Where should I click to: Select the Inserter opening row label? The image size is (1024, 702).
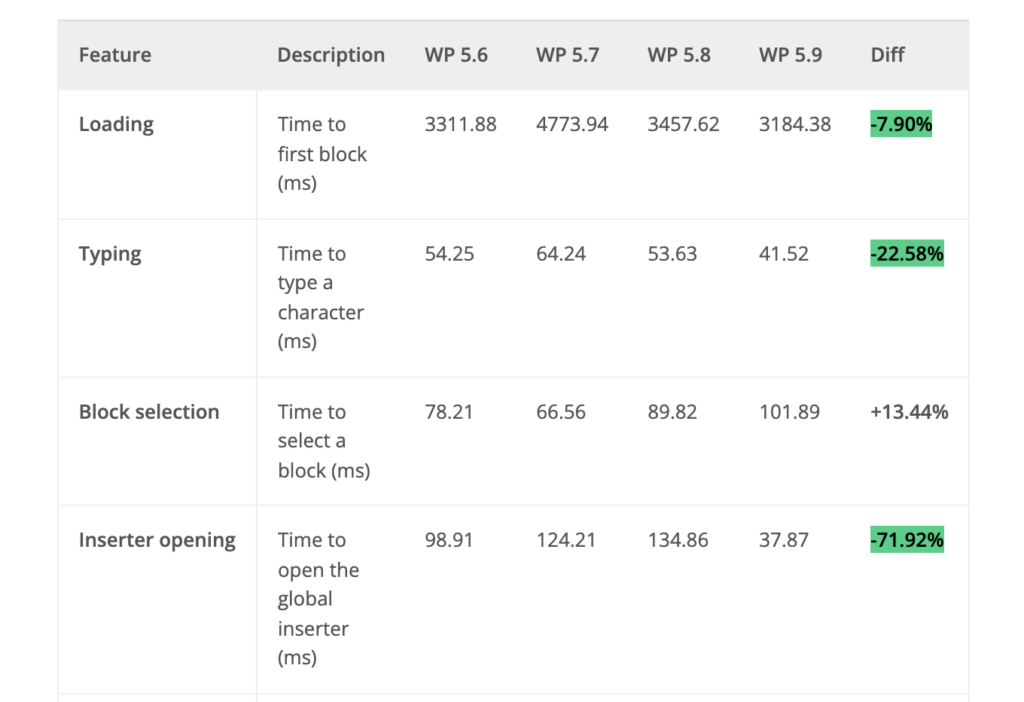pos(157,541)
